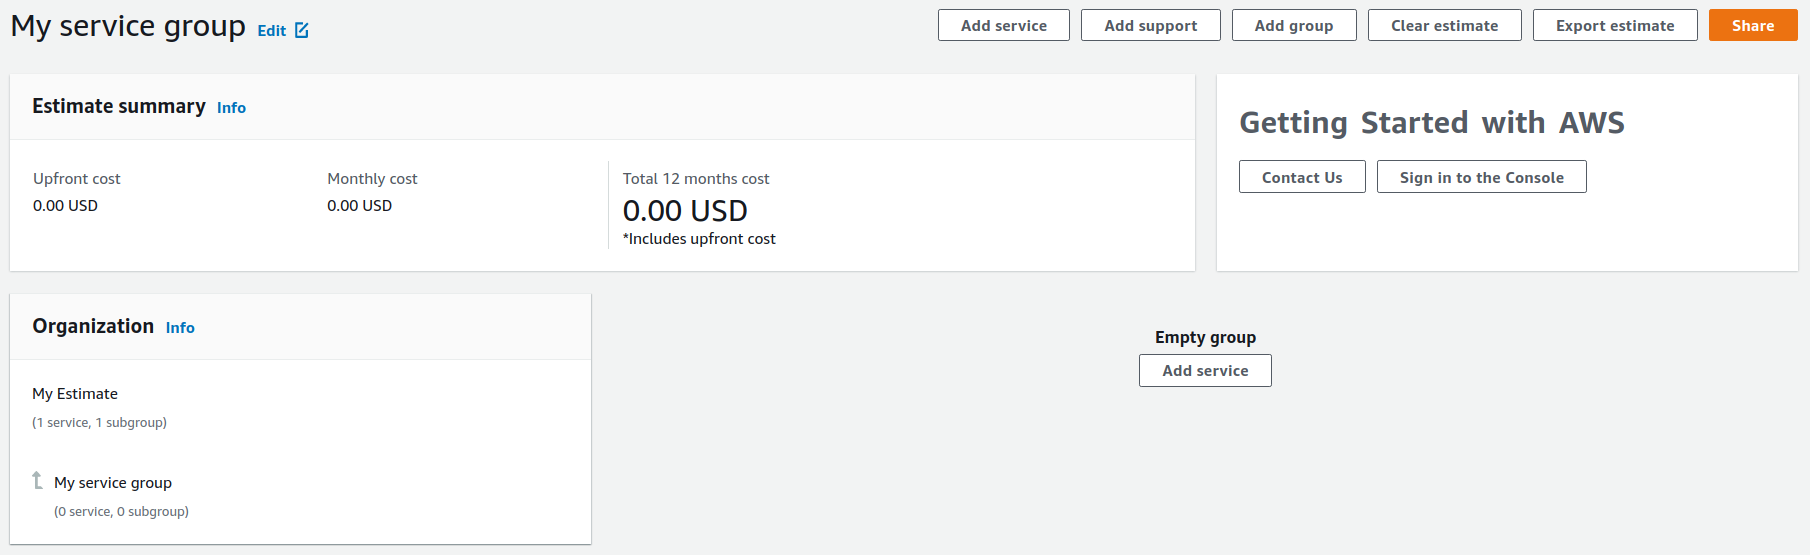Click the Add service button in the top bar
This screenshot has height=555, width=1810.
1003,26
